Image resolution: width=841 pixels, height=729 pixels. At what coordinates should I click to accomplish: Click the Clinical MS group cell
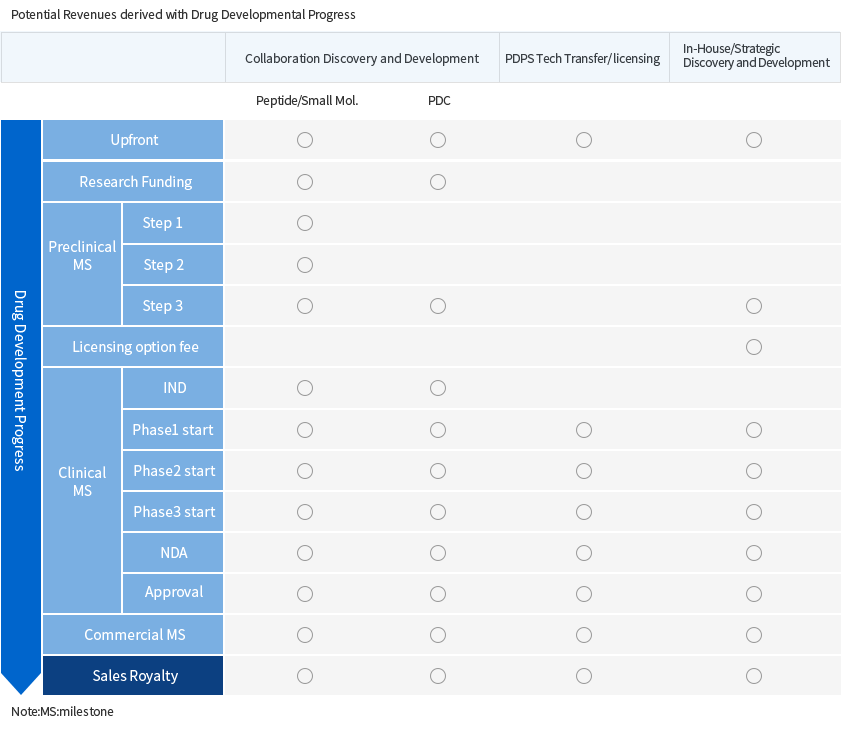[82, 481]
